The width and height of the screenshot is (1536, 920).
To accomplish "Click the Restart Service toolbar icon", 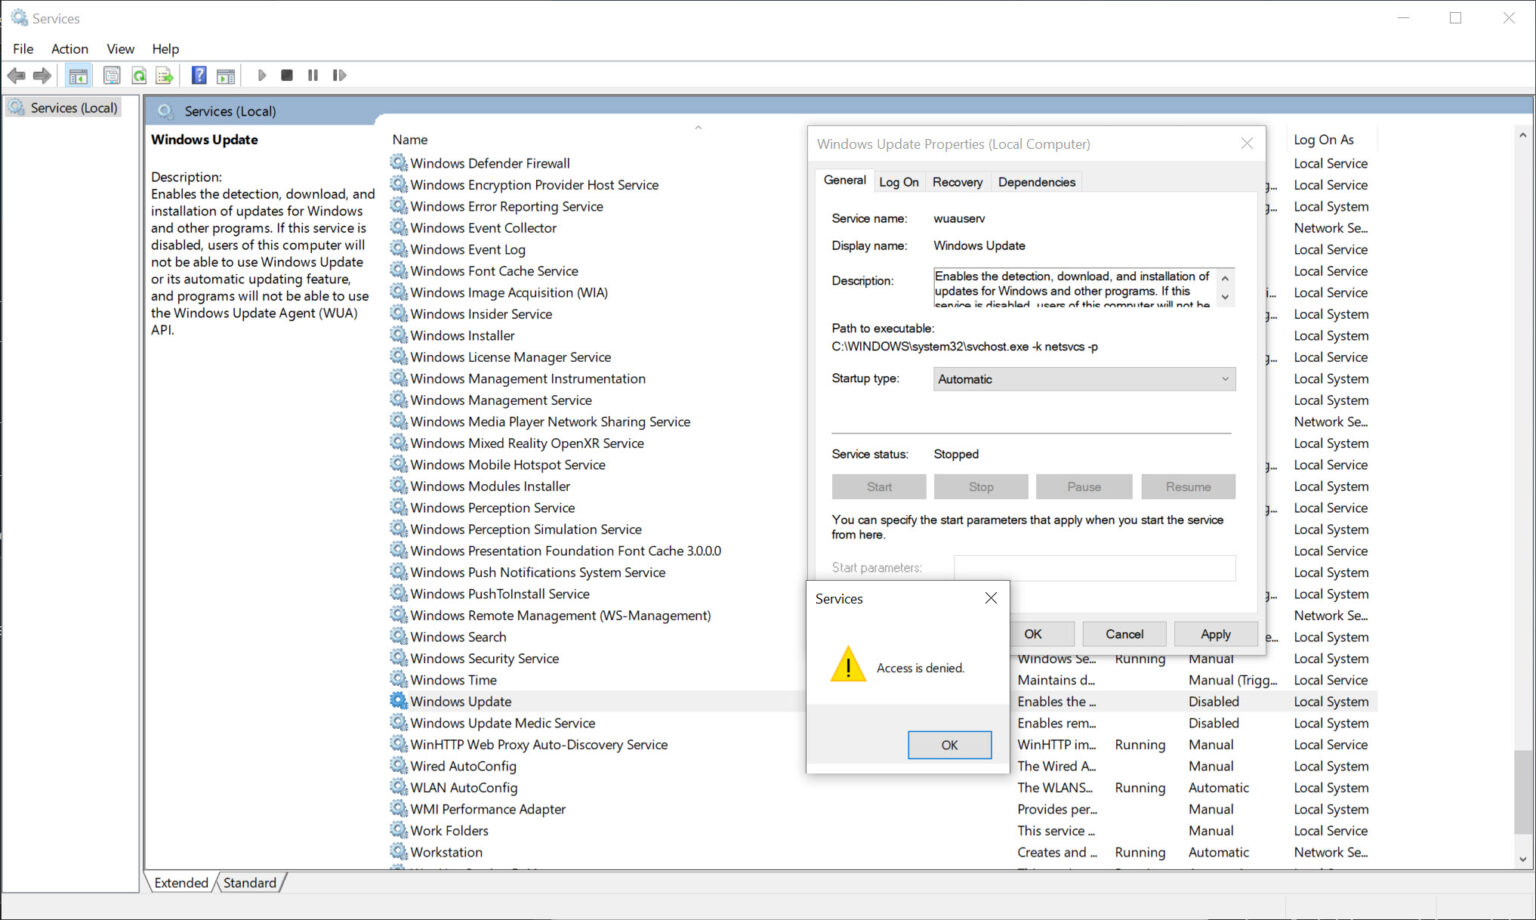I will pos(339,75).
